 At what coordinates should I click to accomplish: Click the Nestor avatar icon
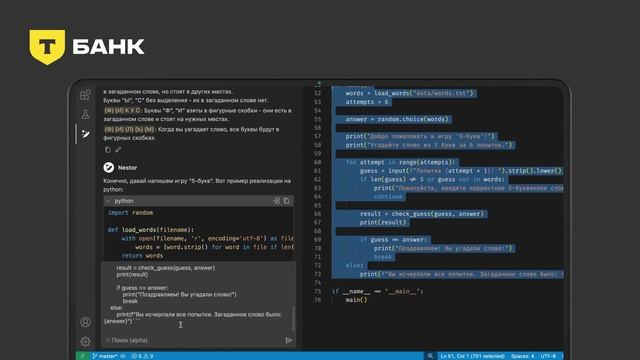(109, 167)
